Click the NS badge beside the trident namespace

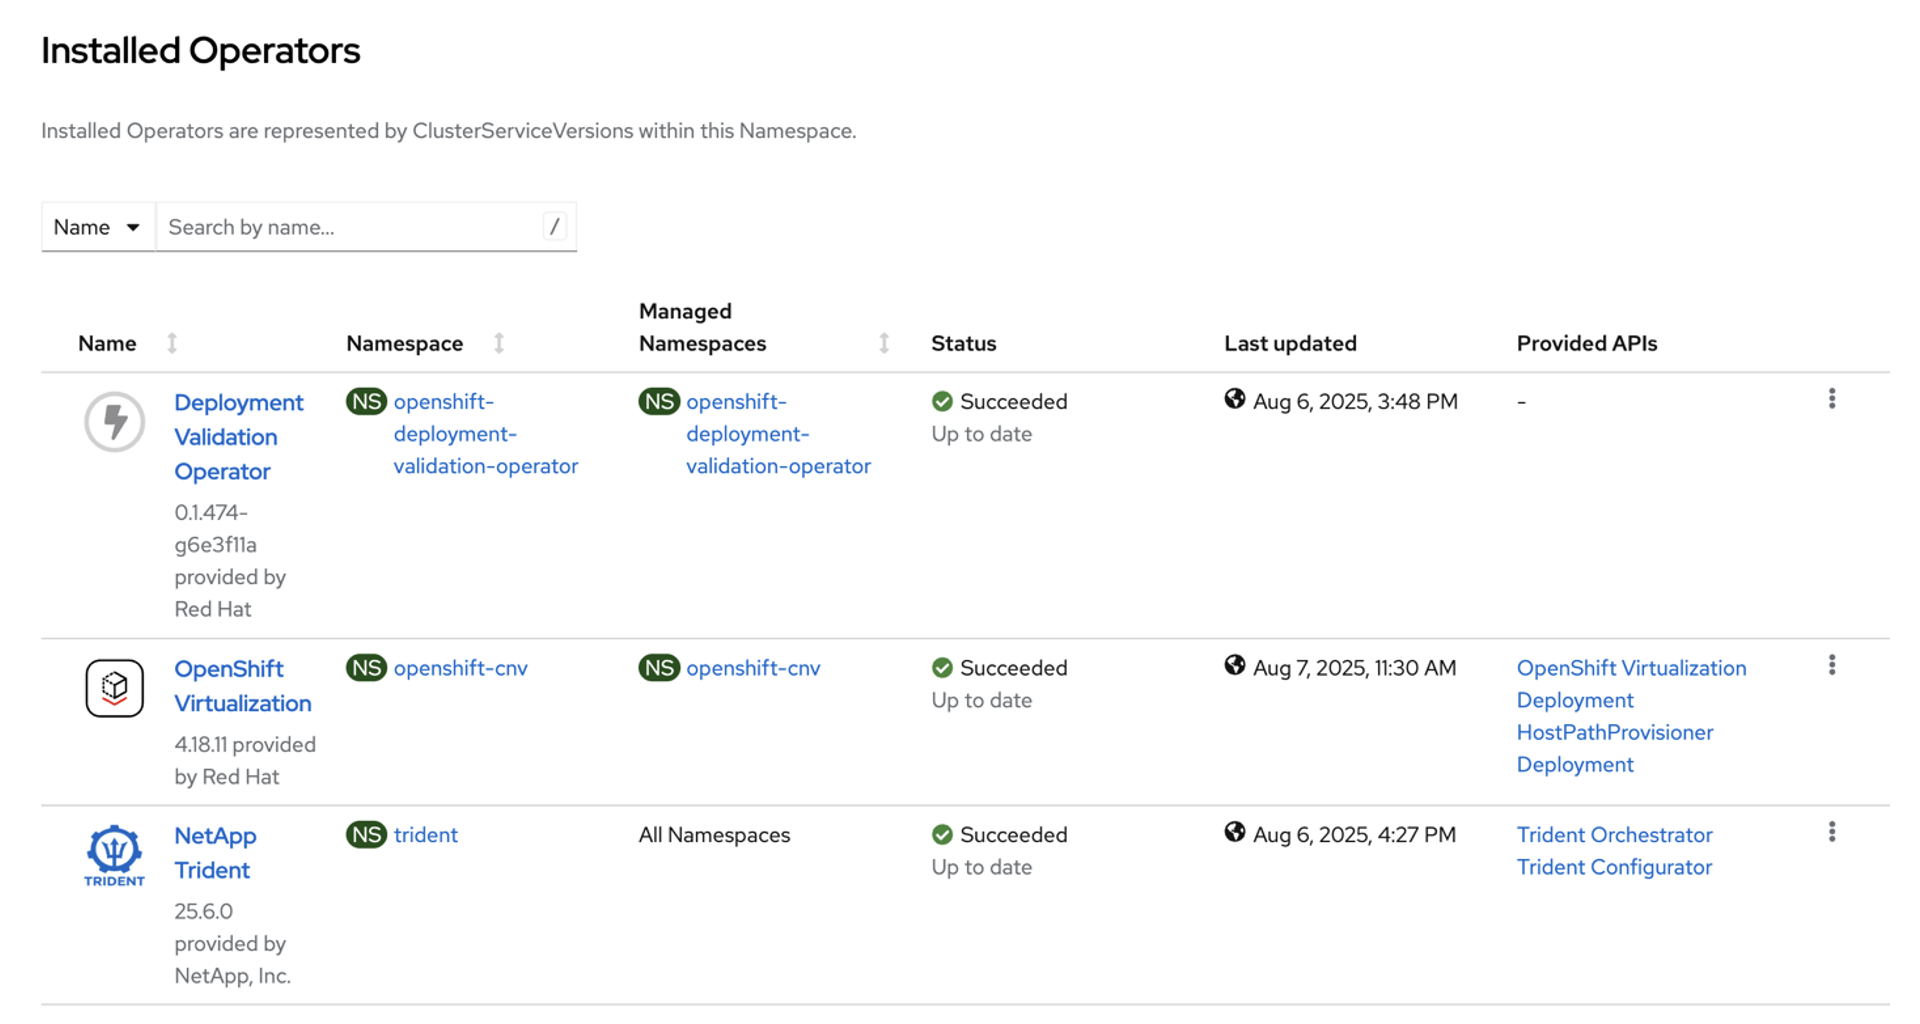[366, 834]
